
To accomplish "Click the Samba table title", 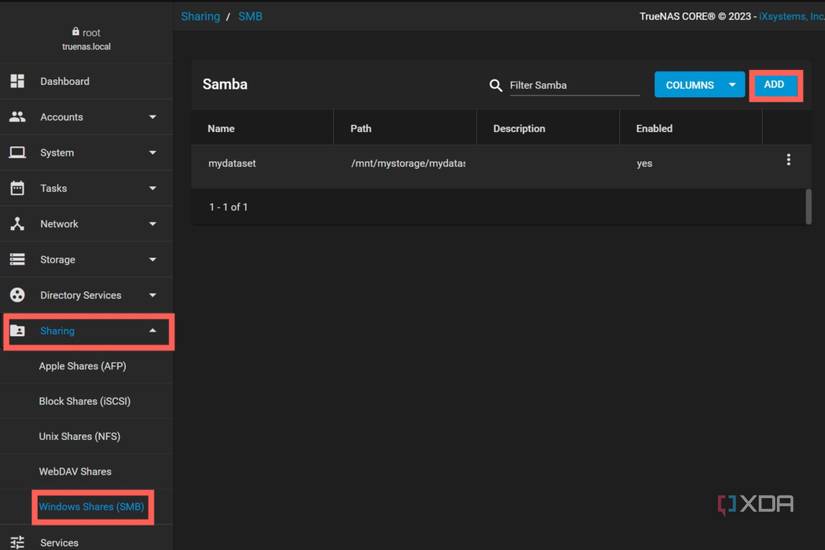I will point(225,84).
